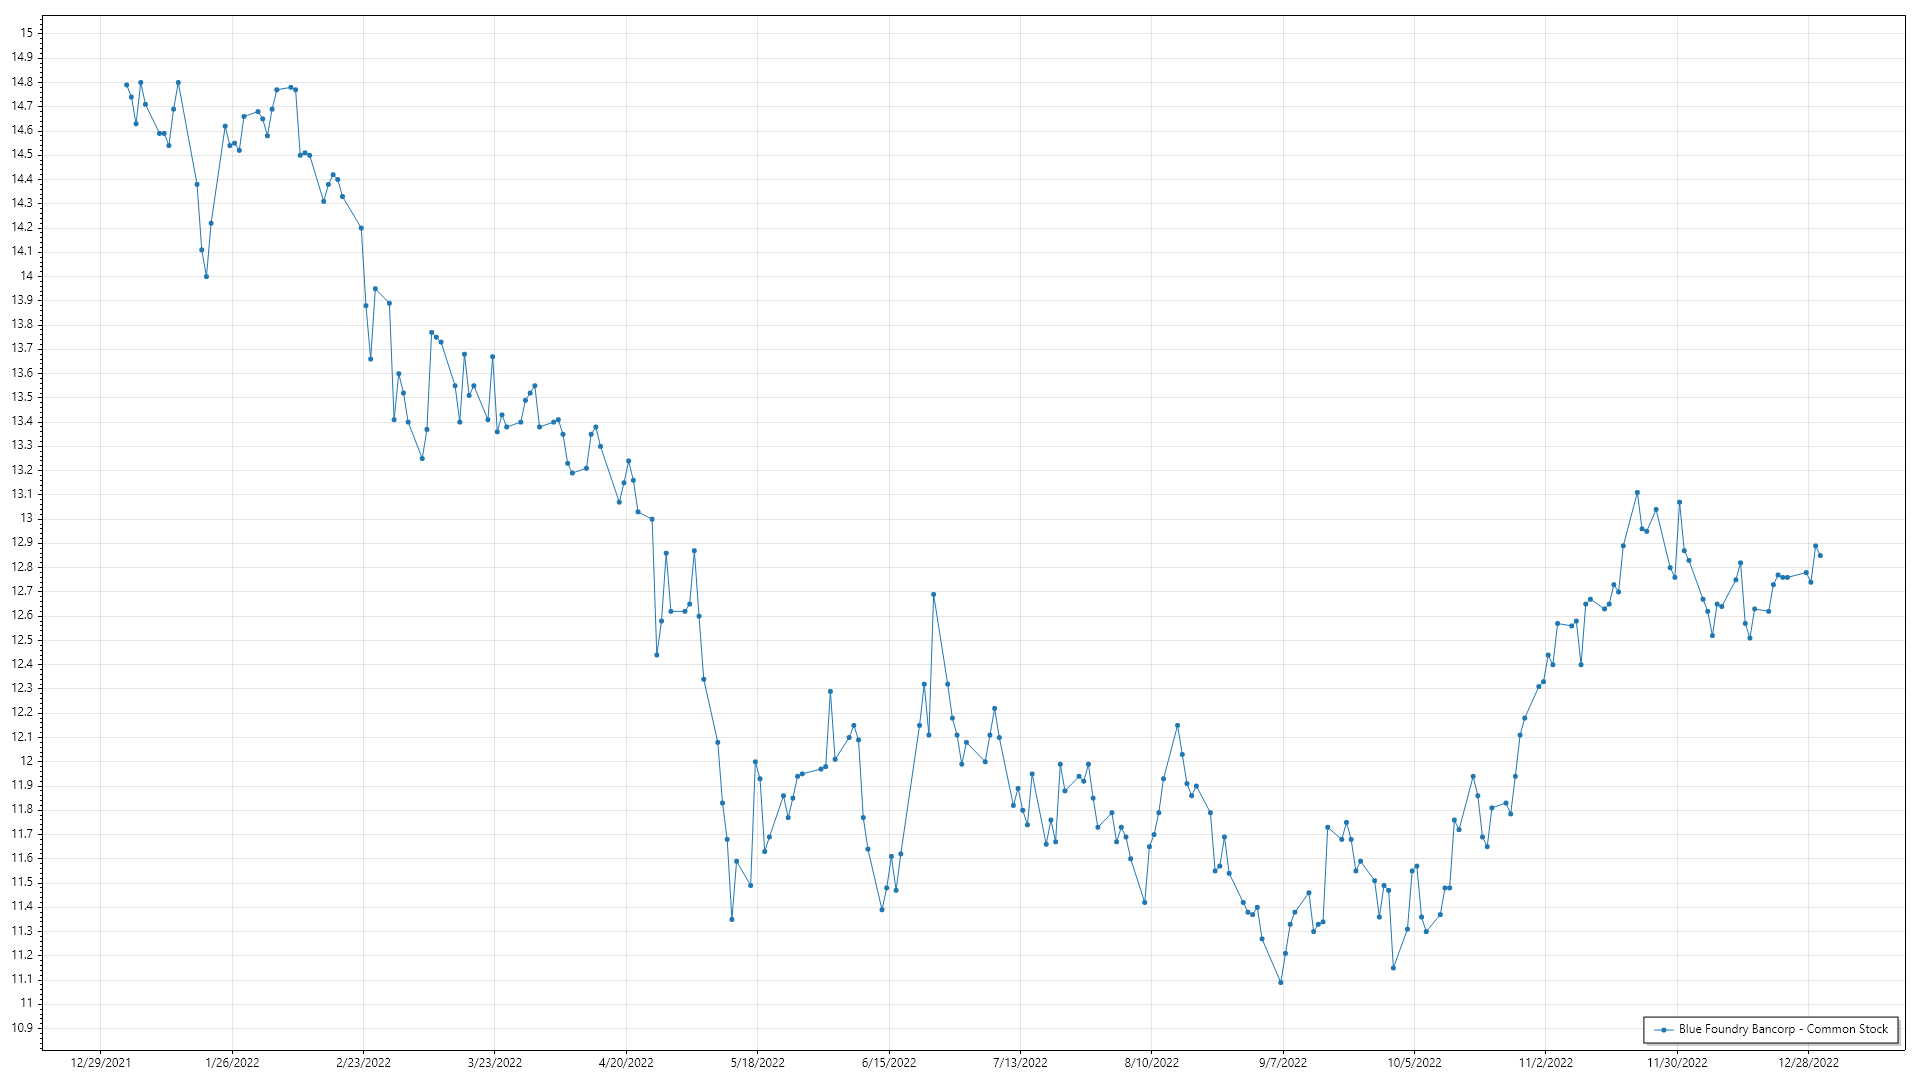
Task: Click the 12/29/2021 x-axis date label
Action: tap(101, 1063)
